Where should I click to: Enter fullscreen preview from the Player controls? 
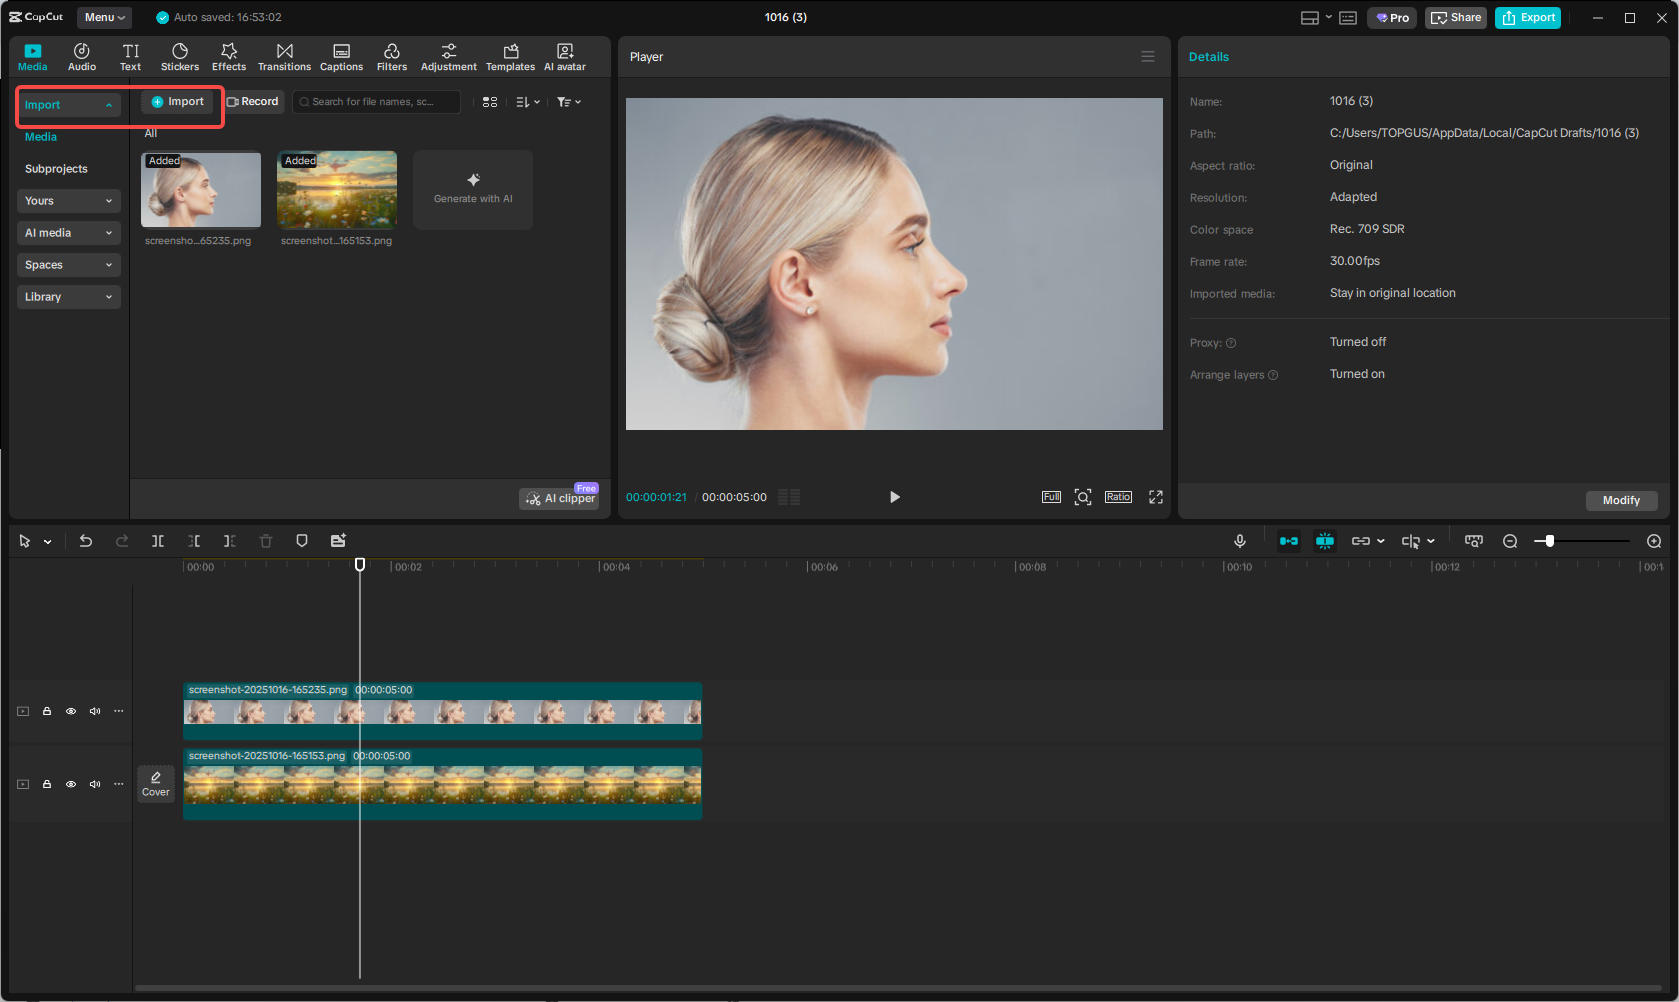(x=1156, y=496)
